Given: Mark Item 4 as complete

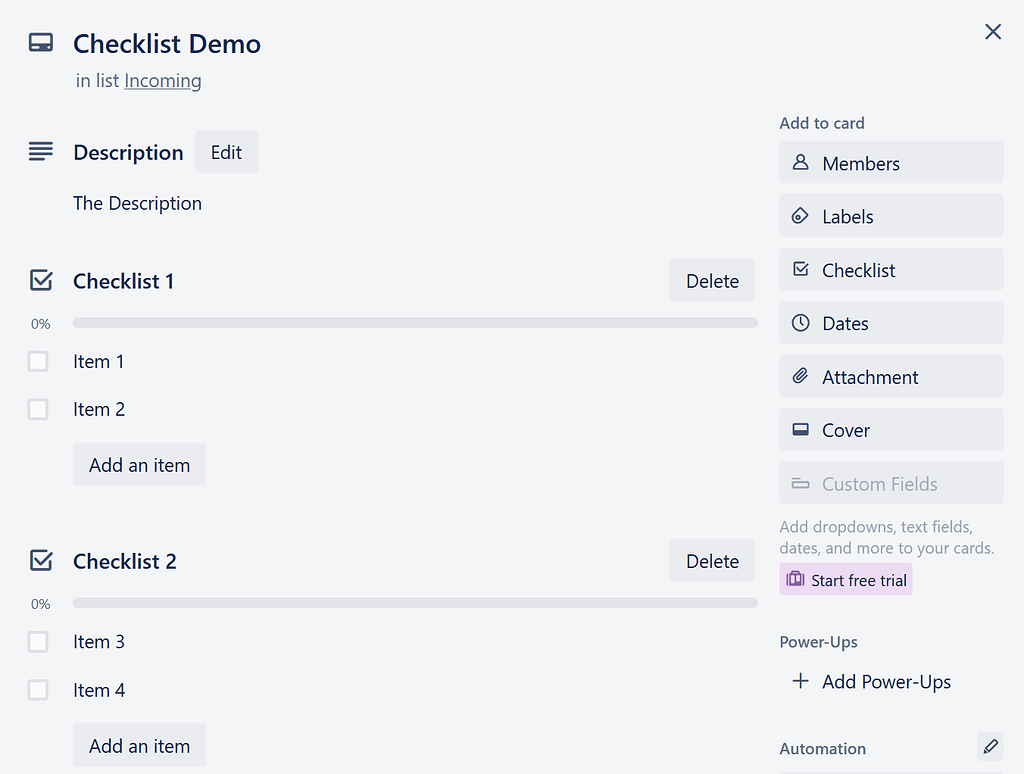Looking at the screenshot, I should [37, 690].
